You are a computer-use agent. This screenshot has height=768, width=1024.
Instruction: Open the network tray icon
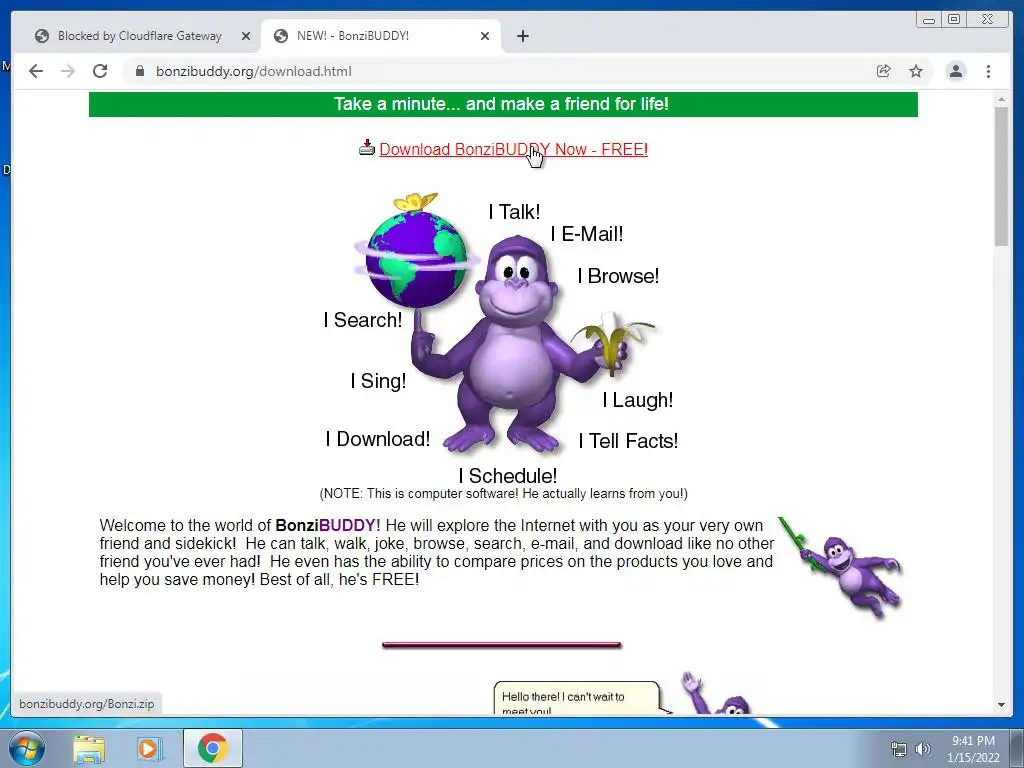tap(899, 749)
